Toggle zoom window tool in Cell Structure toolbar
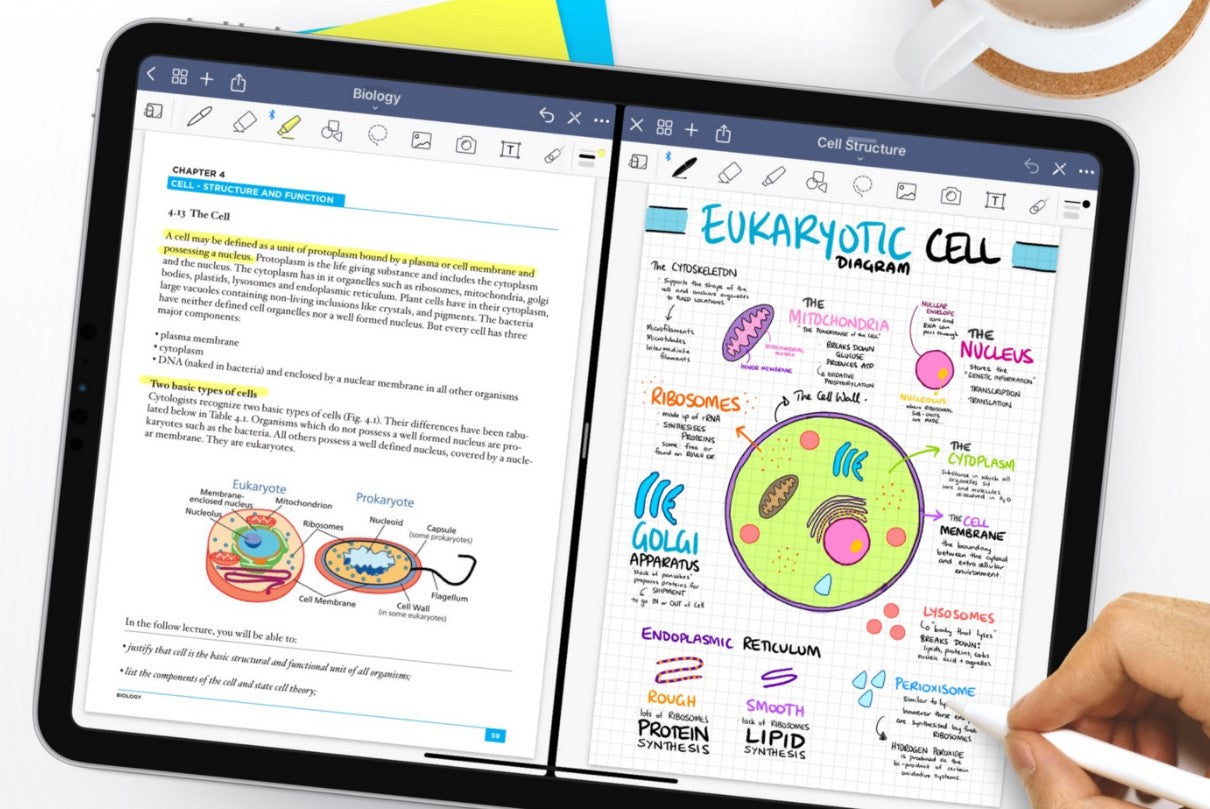The height and width of the screenshot is (809, 1210). coord(636,162)
